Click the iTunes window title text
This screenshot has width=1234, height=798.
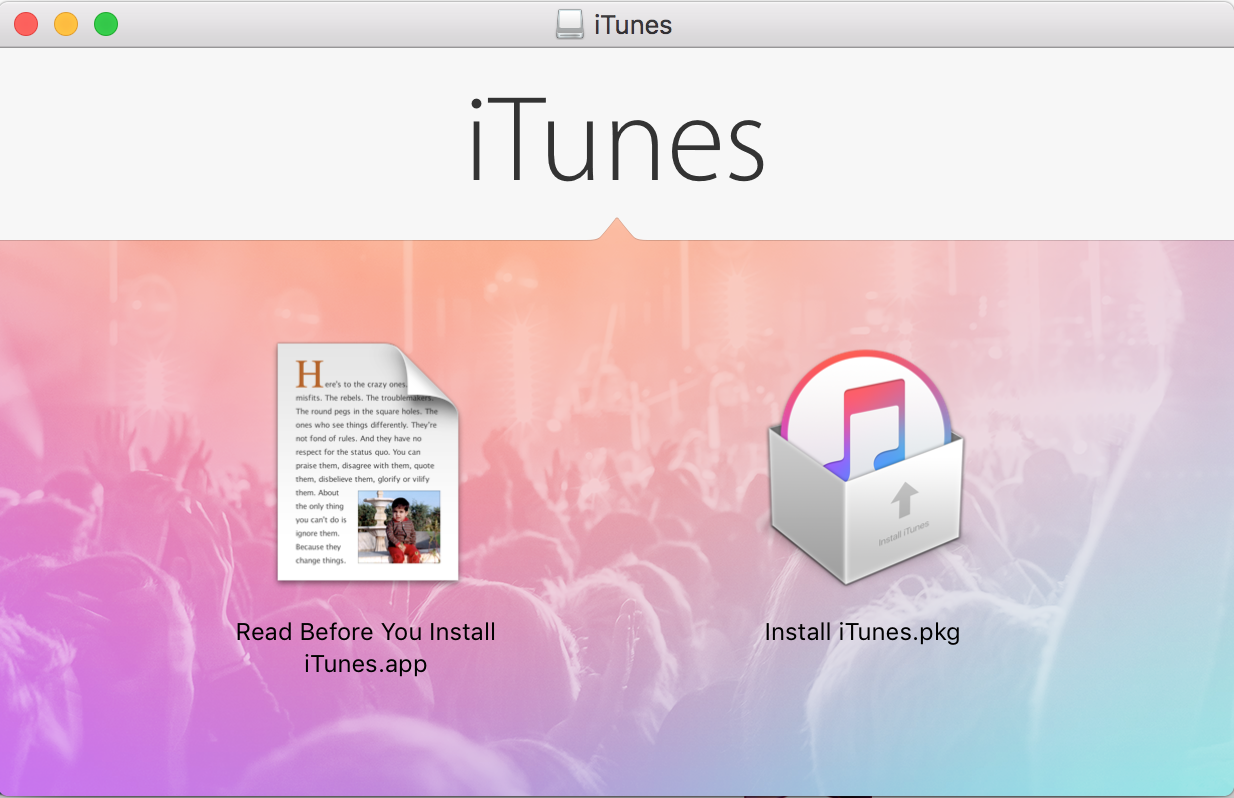click(x=633, y=24)
